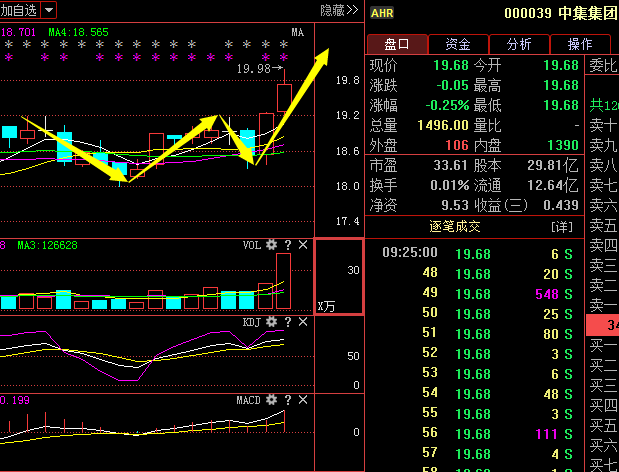Image resolution: width=619 pixels, height=472 pixels.
Task: Open MACD indicator settings gear
Action: 271,400
